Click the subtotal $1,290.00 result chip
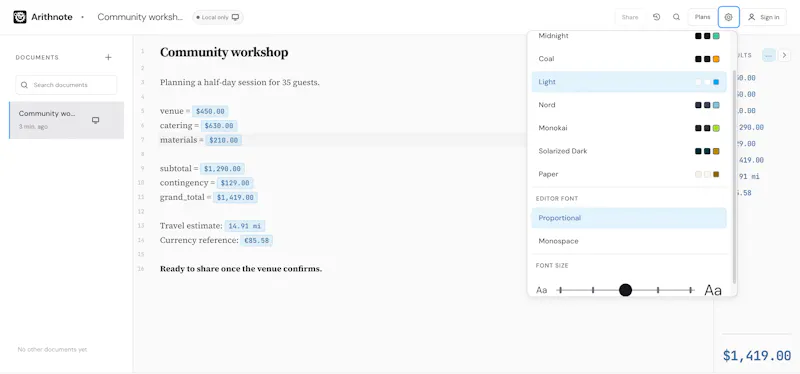 coord(222,168)
